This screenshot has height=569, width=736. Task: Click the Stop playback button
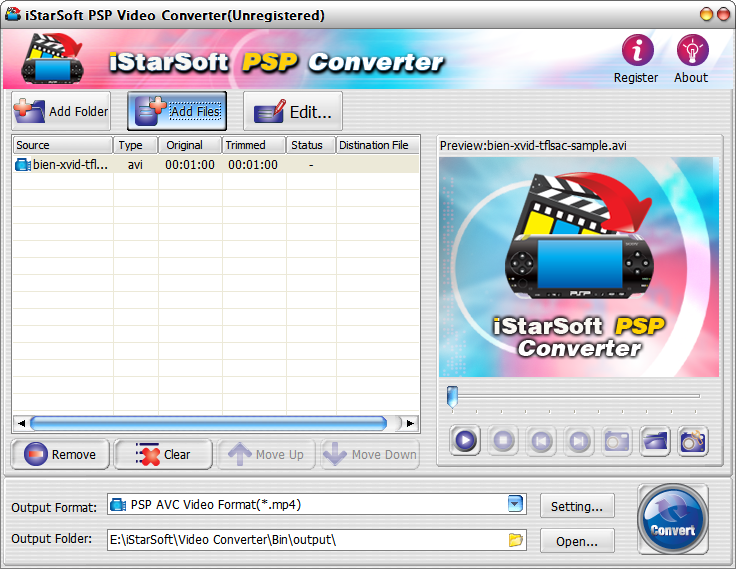pos(503,440)
